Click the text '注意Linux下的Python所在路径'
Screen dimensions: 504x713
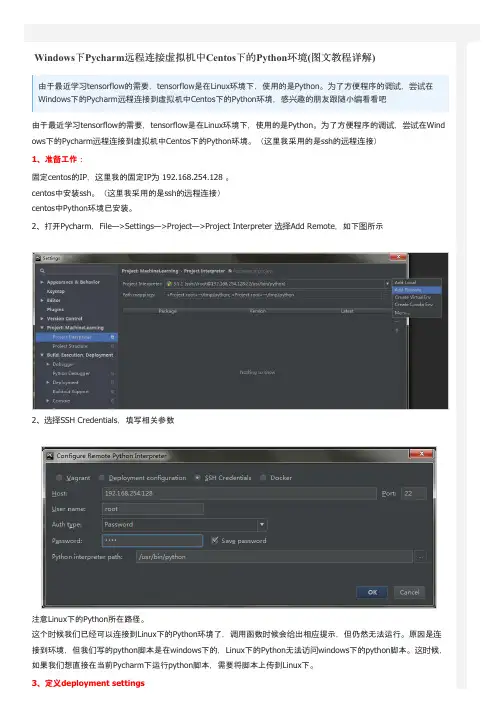[89, 619]
